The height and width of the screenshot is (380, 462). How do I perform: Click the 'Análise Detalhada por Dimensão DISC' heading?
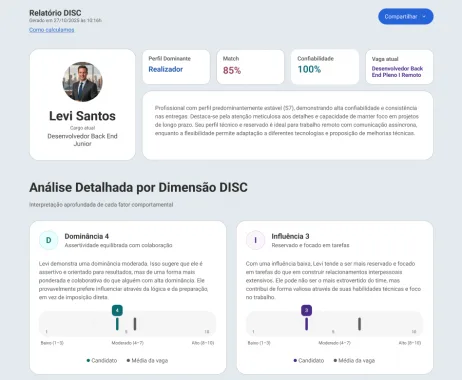point(138,187)
